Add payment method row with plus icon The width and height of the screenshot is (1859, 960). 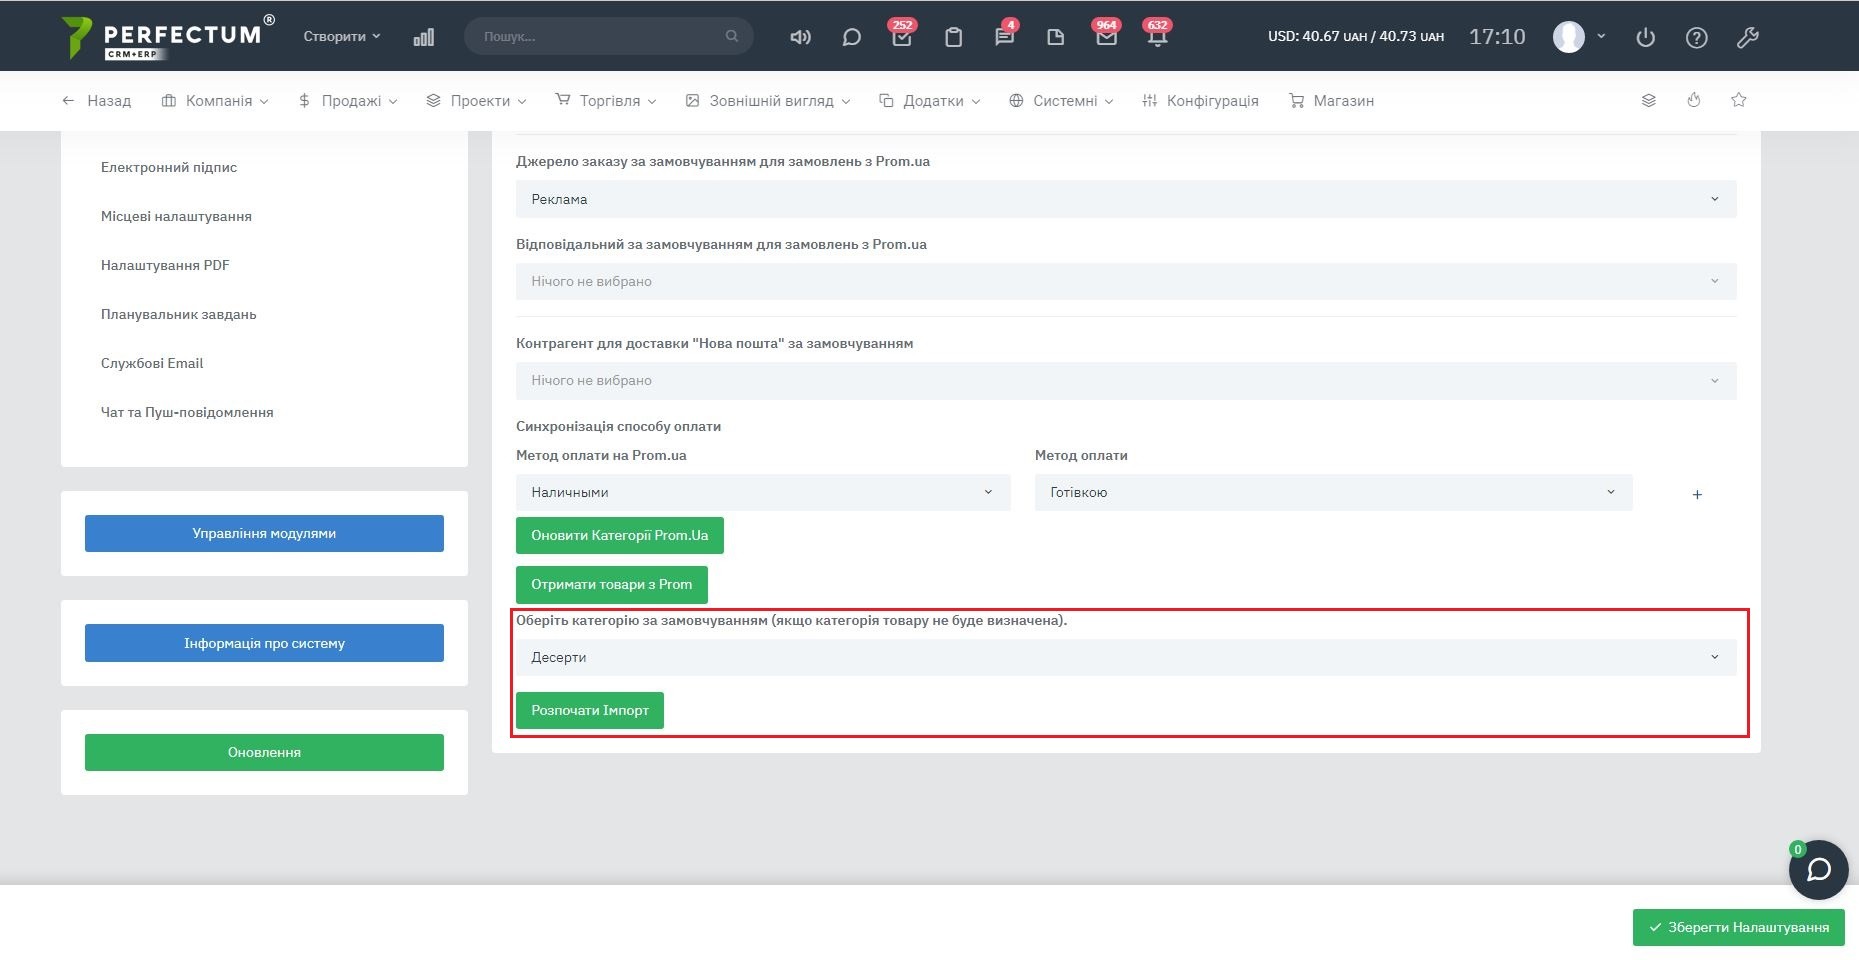click(x=1697, y=494)
